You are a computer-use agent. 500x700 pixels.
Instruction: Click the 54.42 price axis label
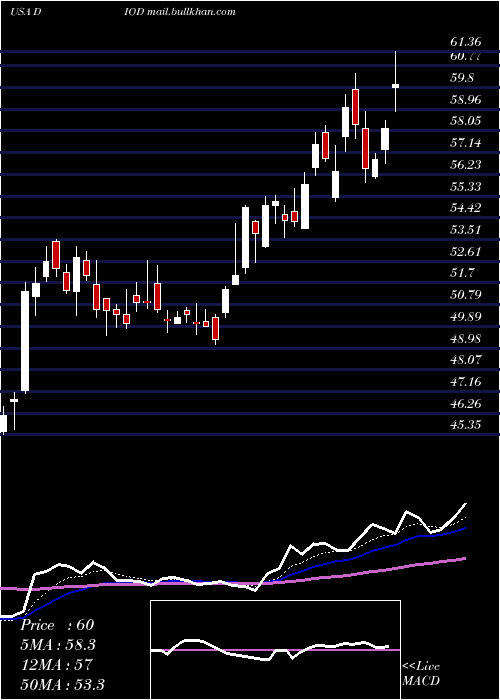(466, 208)
